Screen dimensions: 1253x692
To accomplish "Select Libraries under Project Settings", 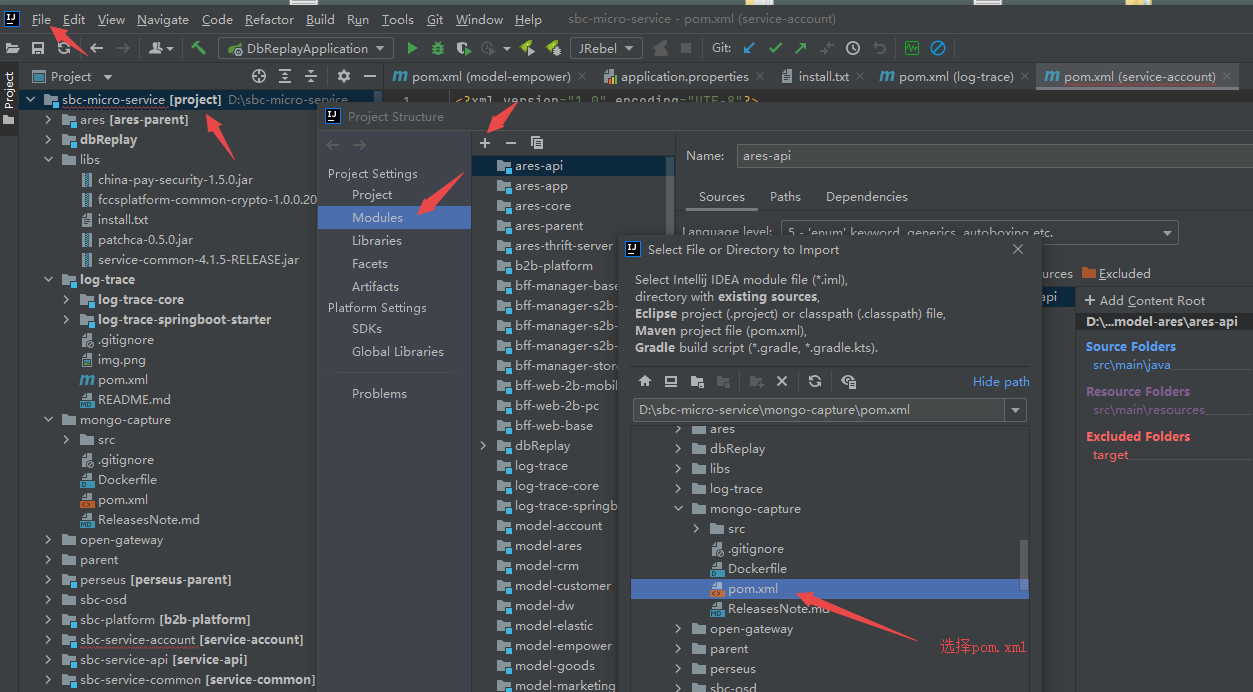I will click(x=377, y=241).
